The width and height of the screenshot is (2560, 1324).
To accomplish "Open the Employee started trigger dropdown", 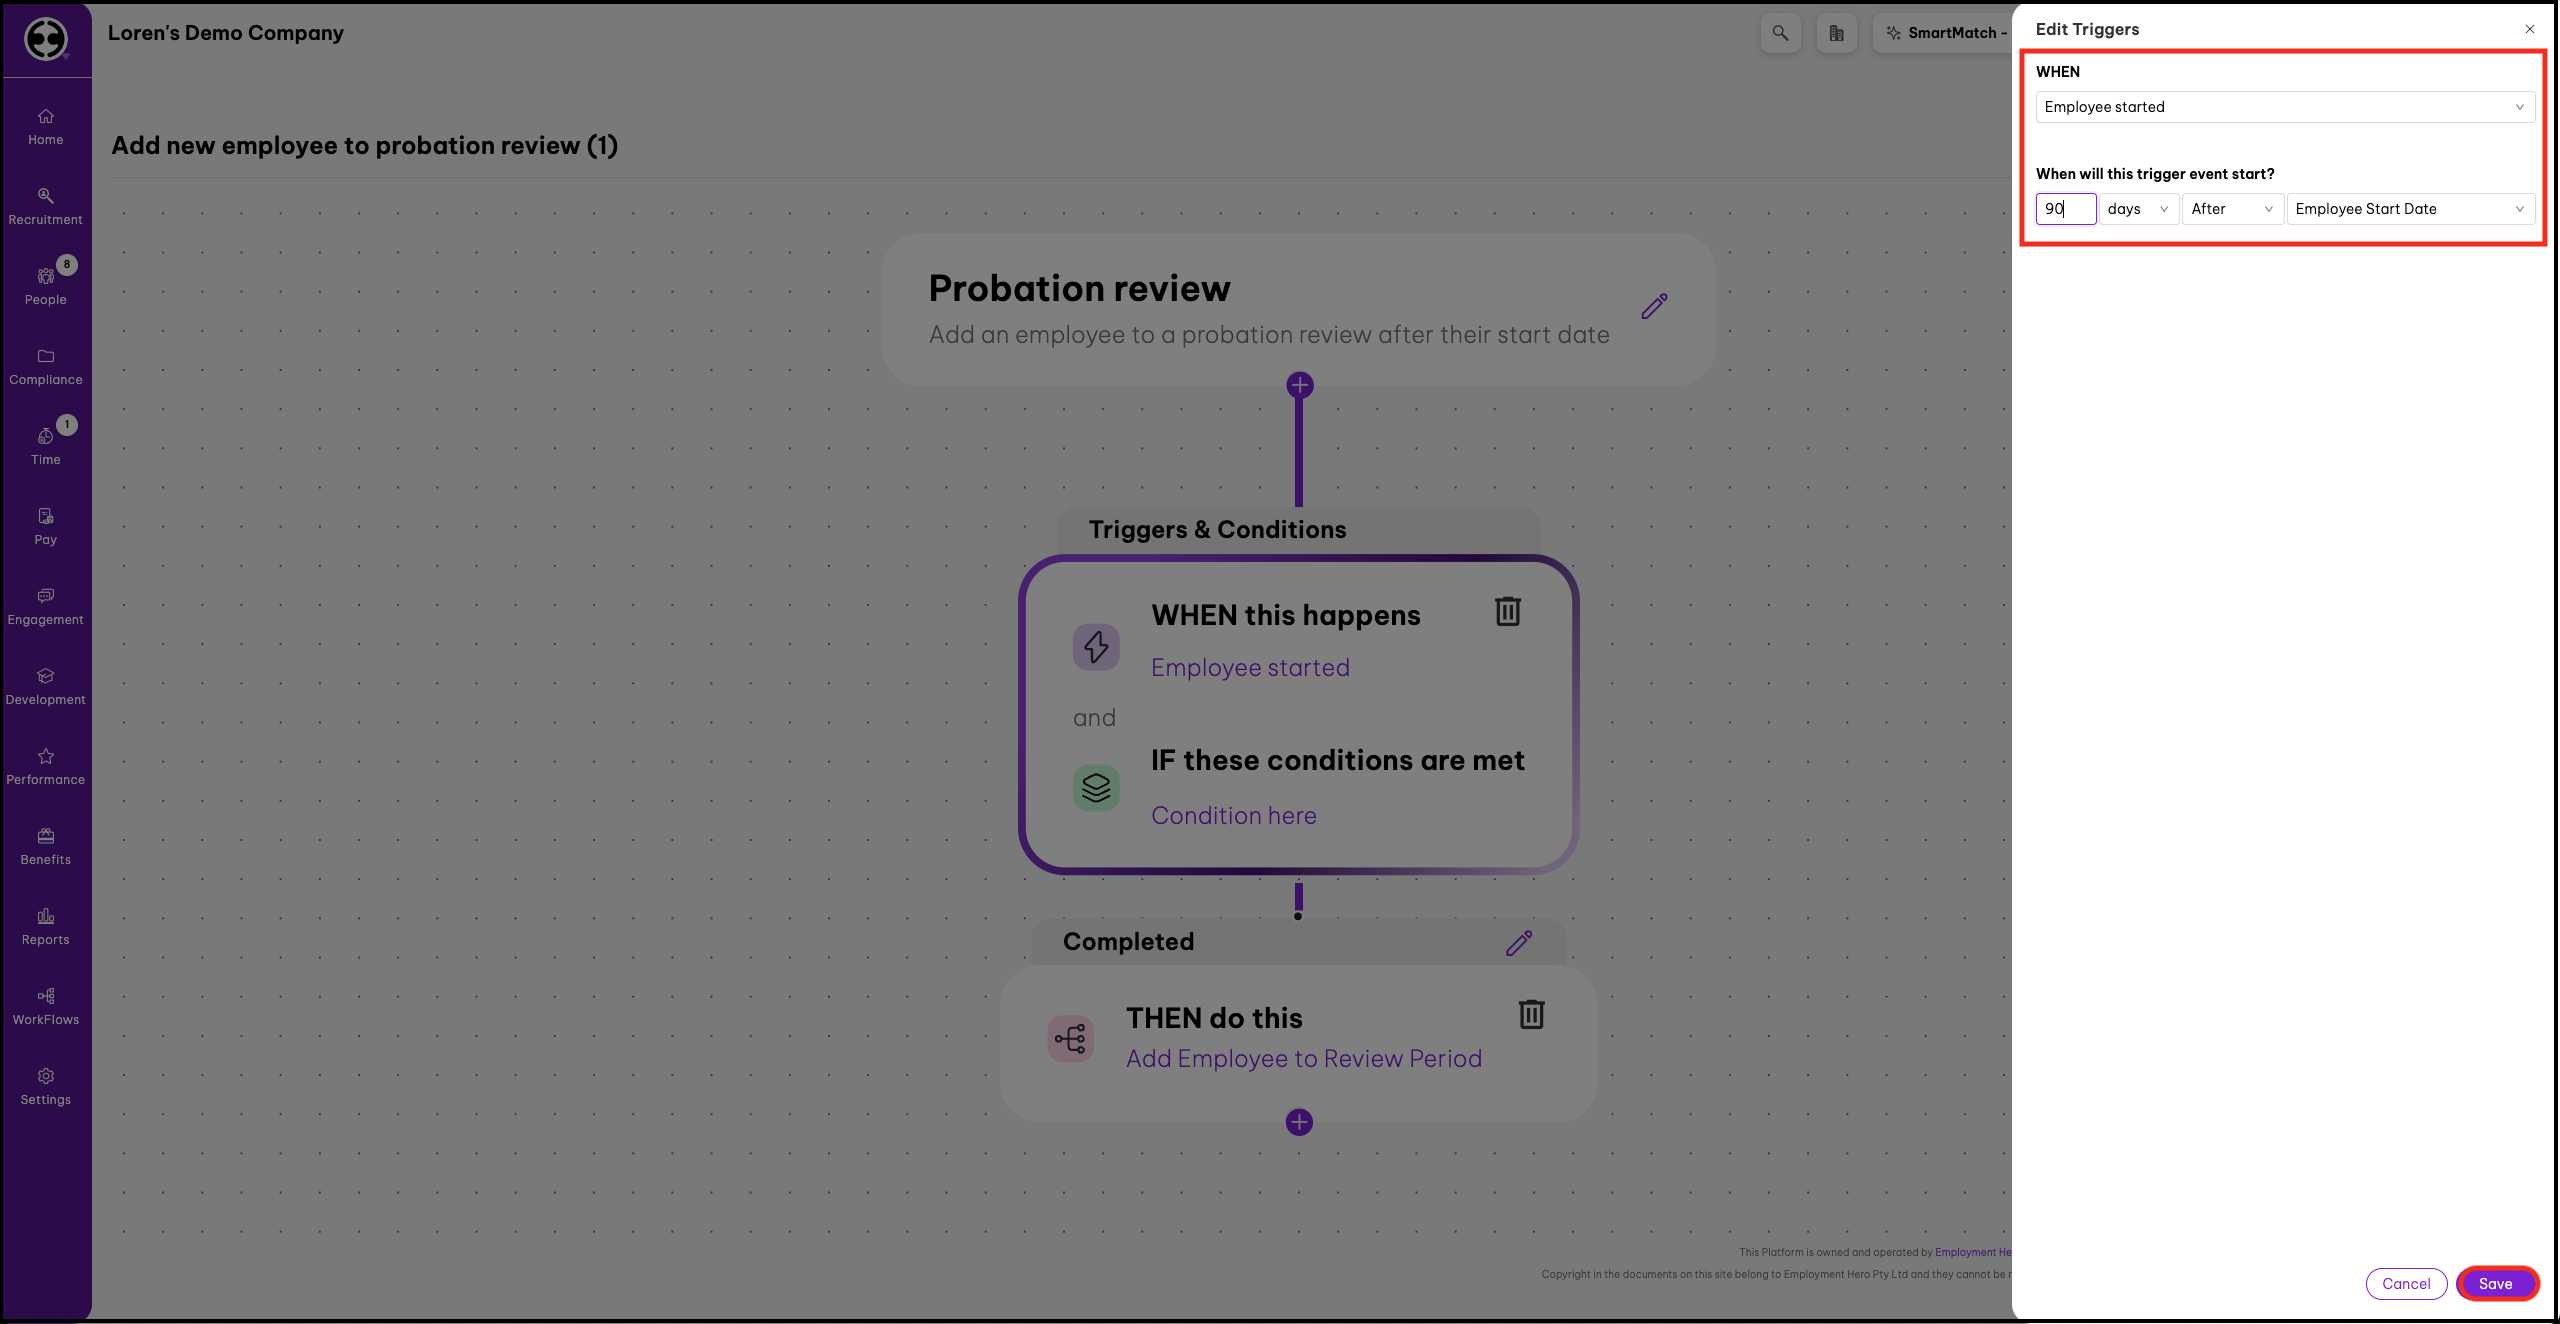I will [x=2284, y=107].
